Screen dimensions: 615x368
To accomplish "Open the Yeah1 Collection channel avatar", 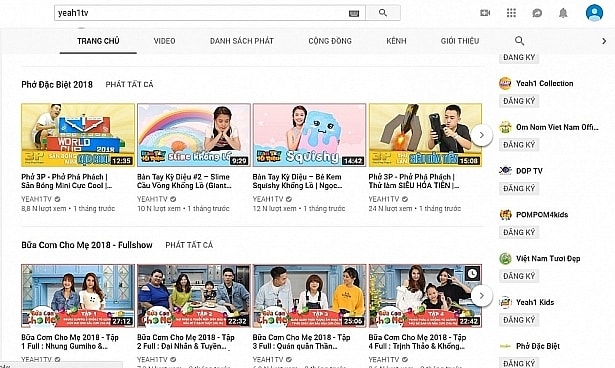I will click(x=505, y=83).
